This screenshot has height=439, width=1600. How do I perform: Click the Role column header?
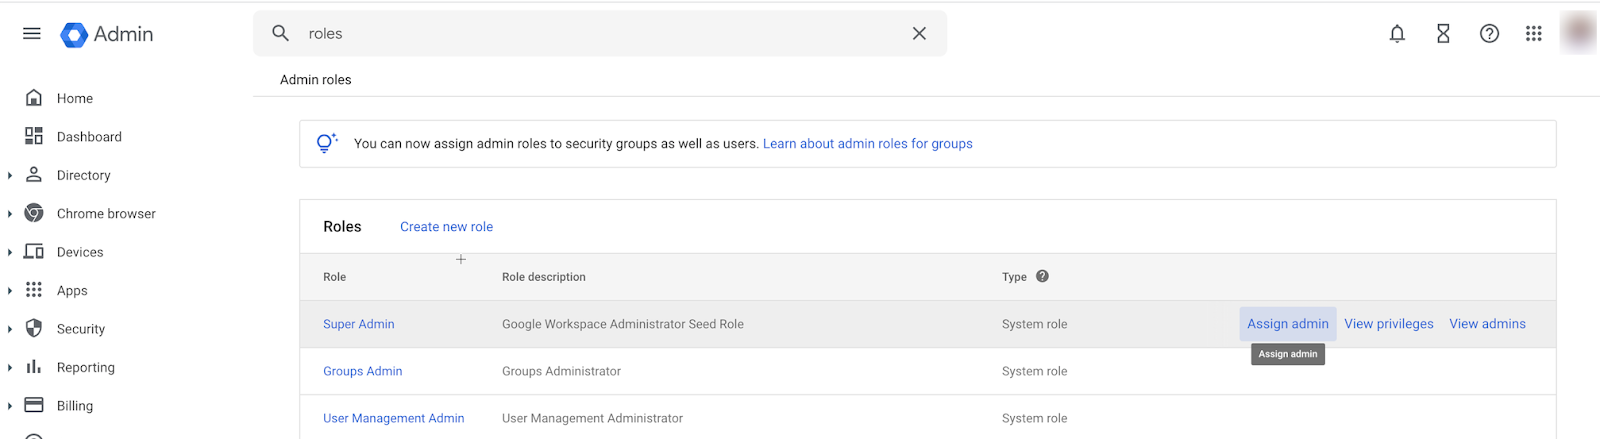(x=335, y=277)
